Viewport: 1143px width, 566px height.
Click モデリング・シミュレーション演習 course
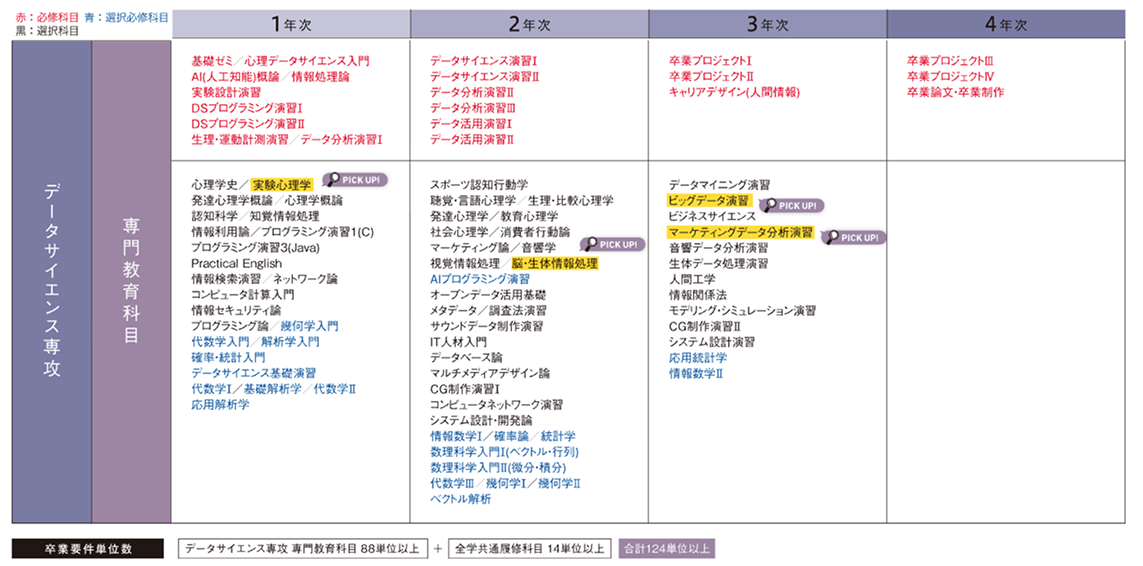(x=742, y=310)
